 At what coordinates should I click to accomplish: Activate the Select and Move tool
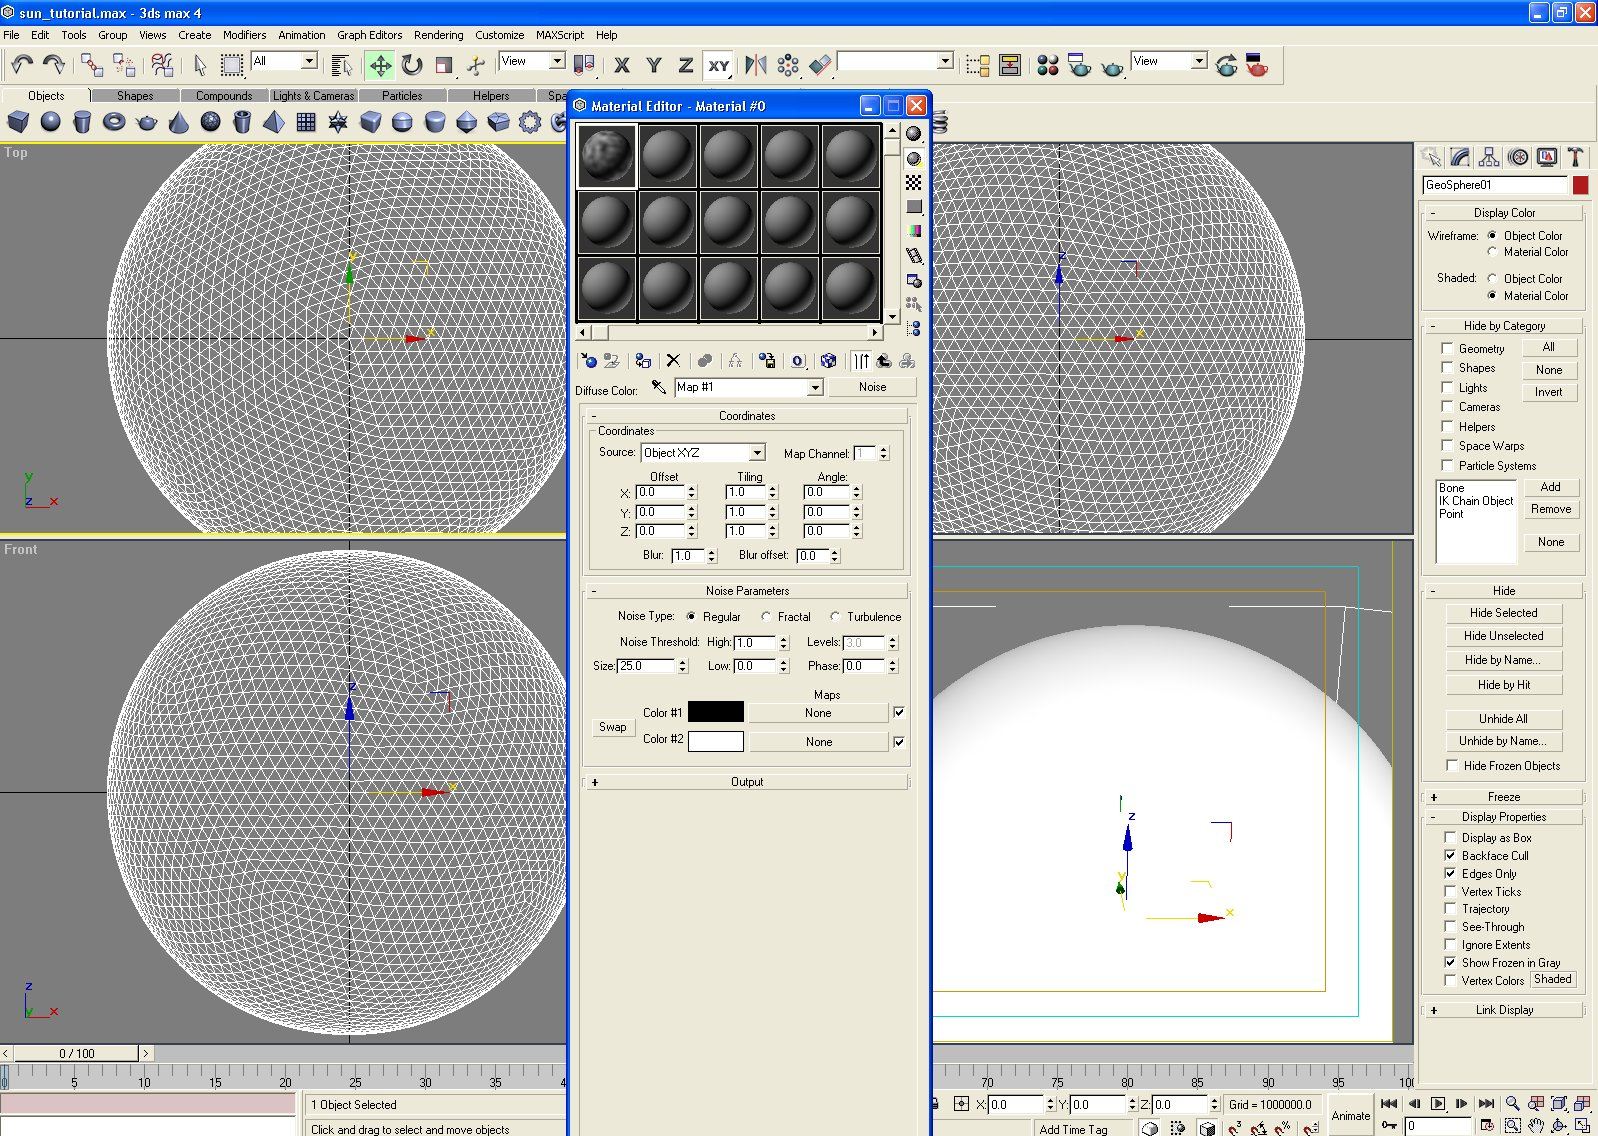tap(380, 65)
